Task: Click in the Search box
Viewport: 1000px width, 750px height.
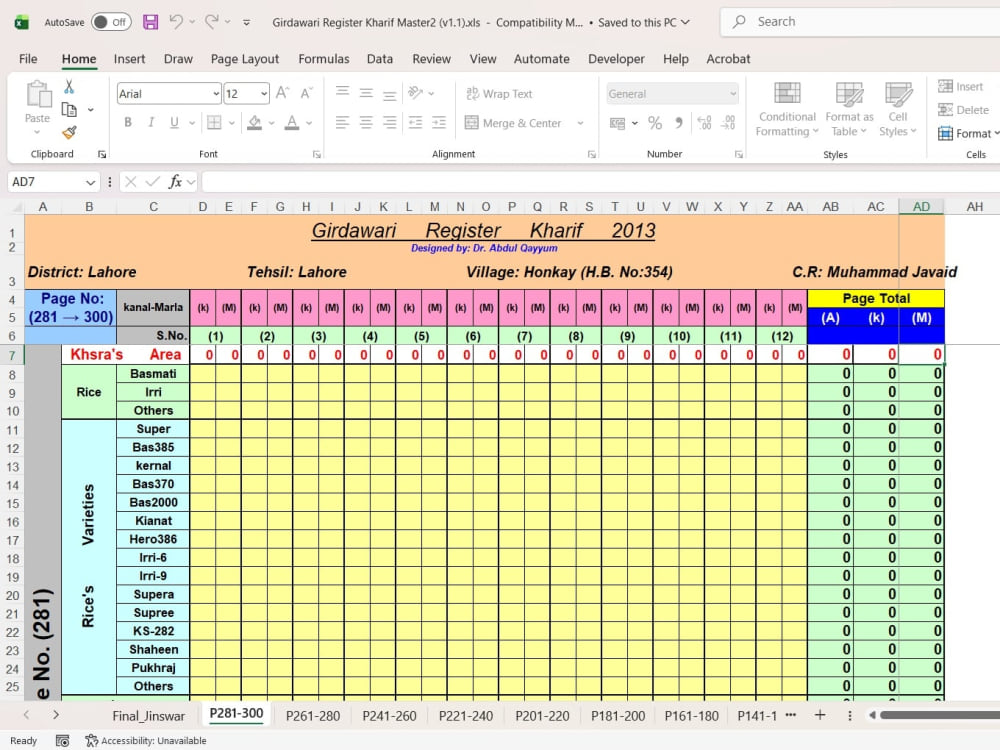Action: pos(860,22)
